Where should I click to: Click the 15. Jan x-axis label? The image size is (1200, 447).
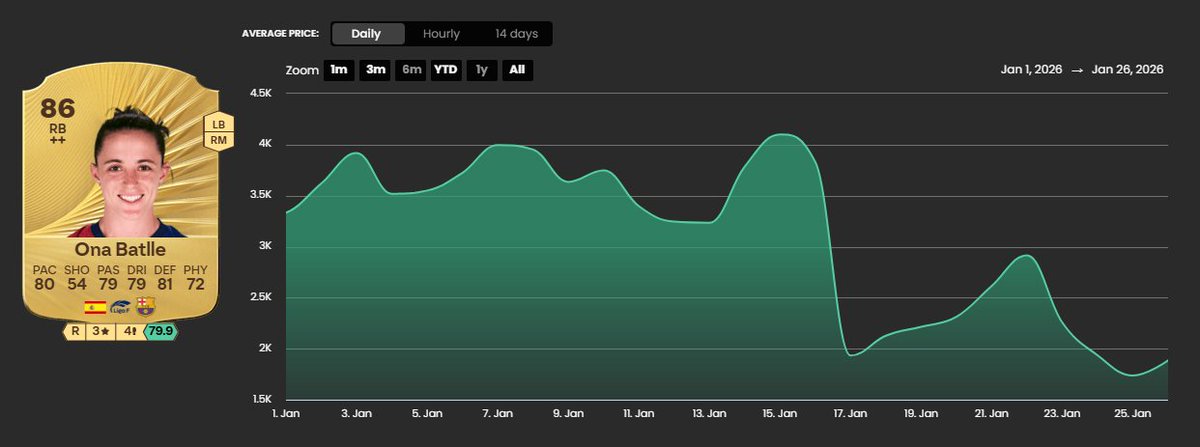780,412
